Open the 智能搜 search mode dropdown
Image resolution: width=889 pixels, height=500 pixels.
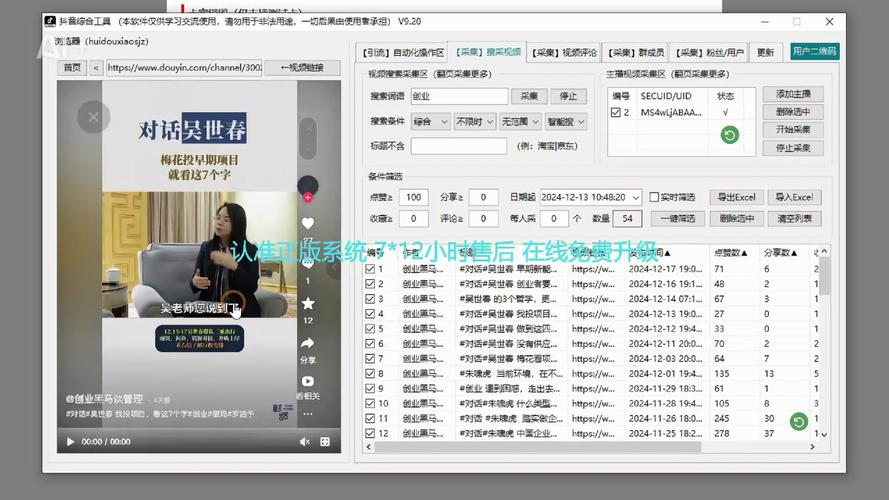566,122
